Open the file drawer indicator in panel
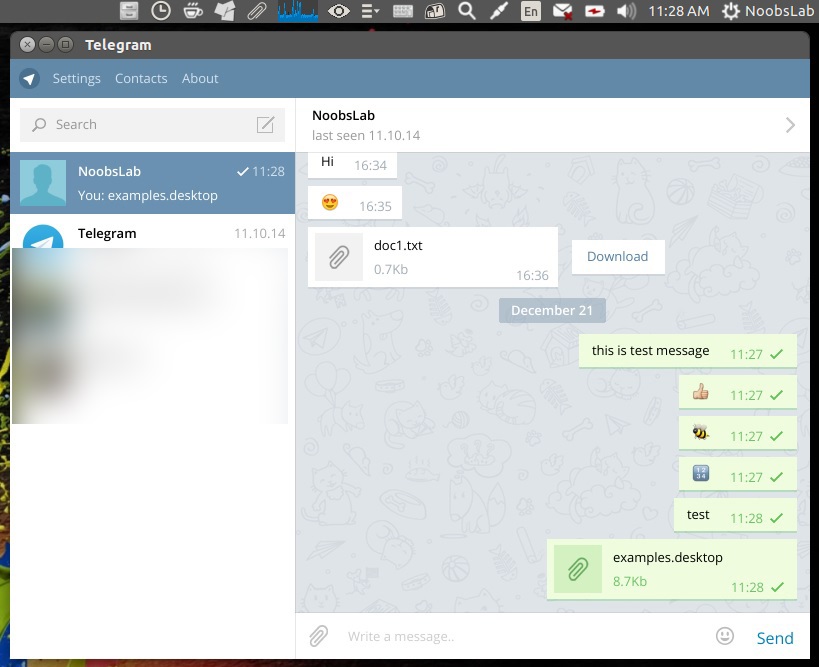This screenshot has height=667, width=819. coord(129,11)
